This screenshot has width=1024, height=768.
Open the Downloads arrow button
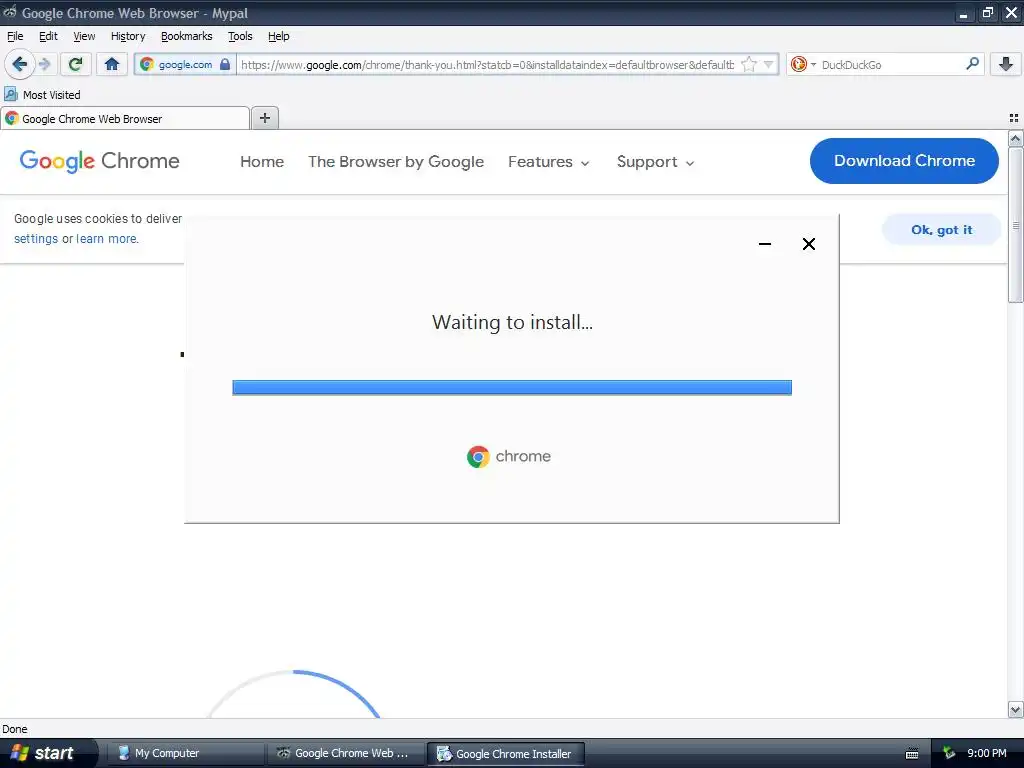[1006, 64]
